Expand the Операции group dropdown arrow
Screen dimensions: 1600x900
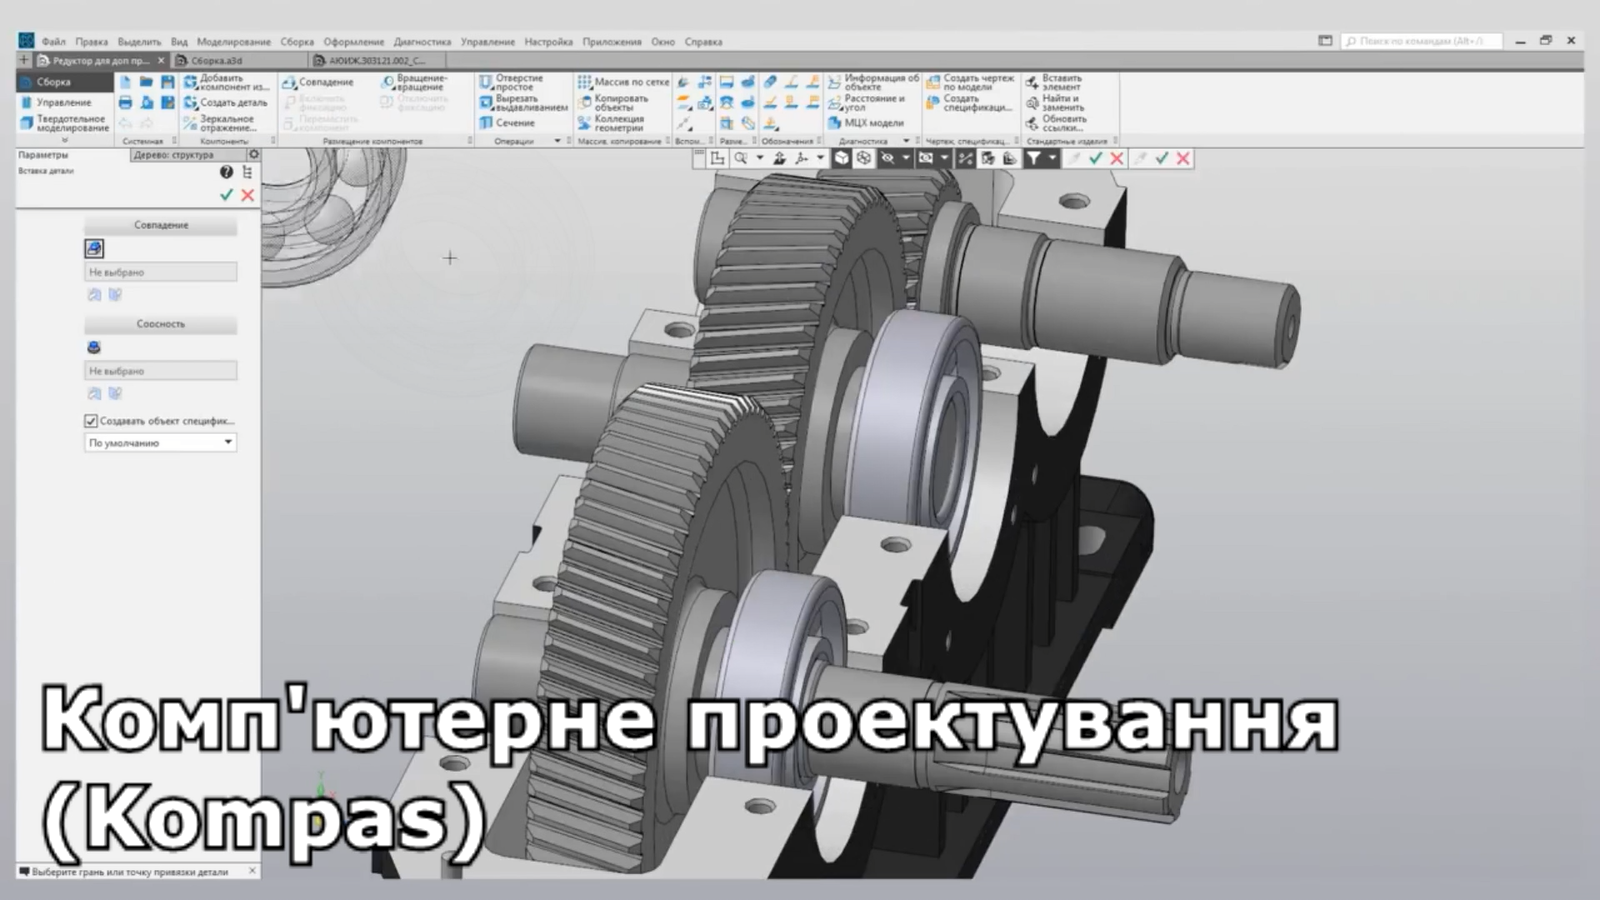click(557, 141)
